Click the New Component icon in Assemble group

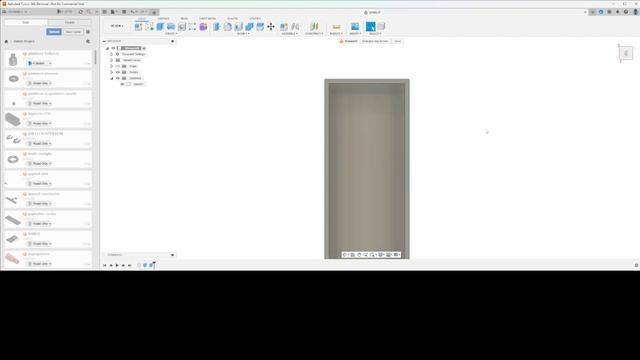click(284, 27)
